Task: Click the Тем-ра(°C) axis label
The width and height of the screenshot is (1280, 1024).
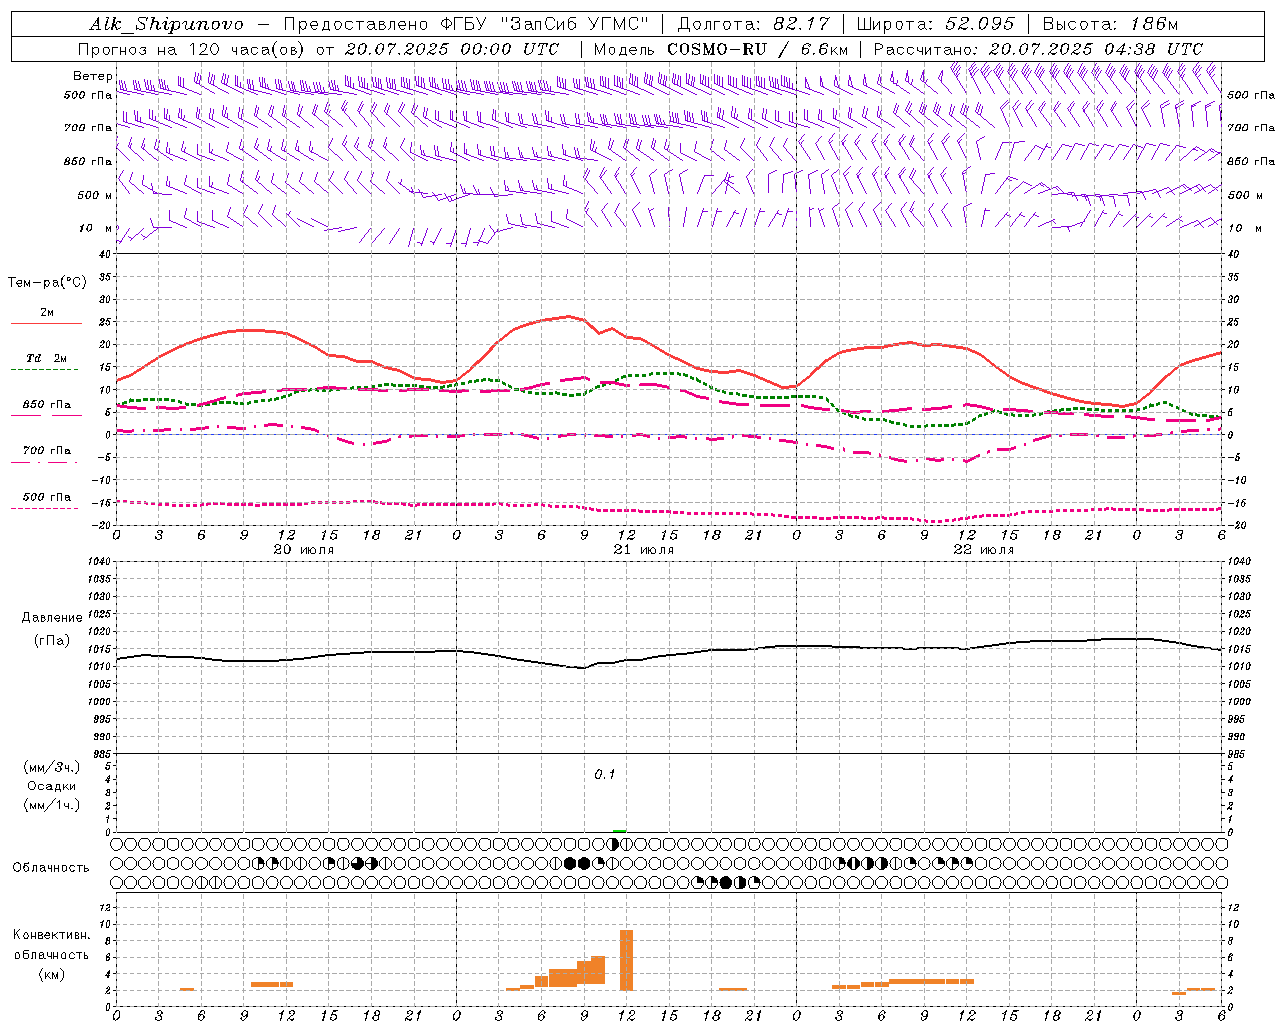Action: pos(47,283)
